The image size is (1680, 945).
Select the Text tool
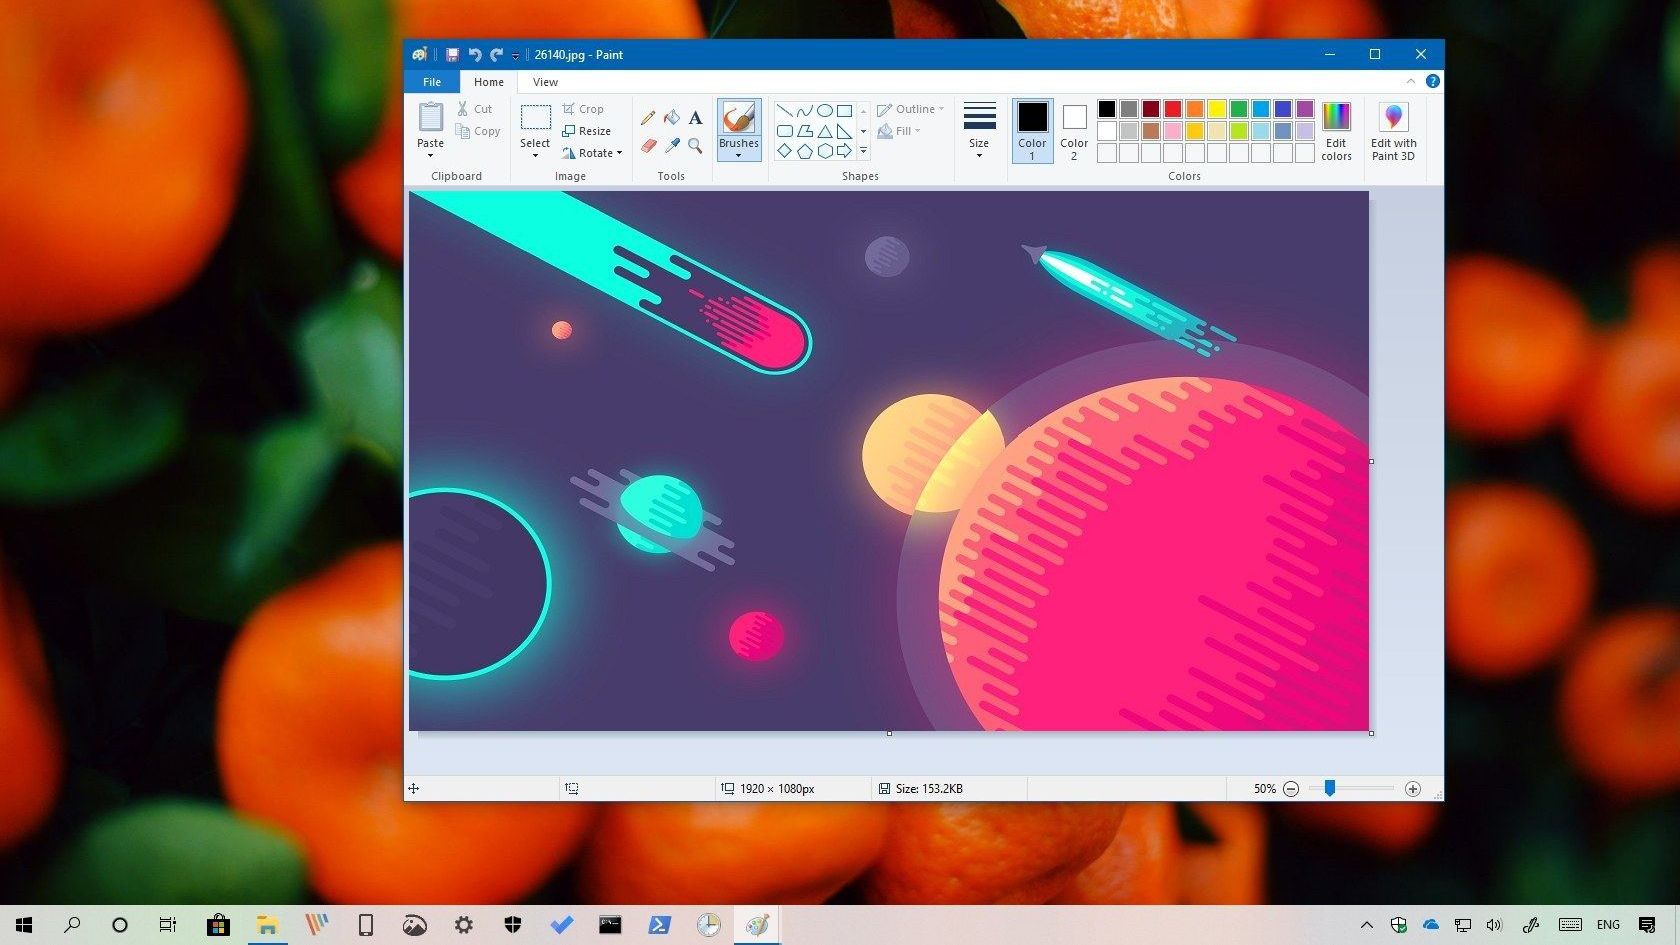click(x=695, y=118)
